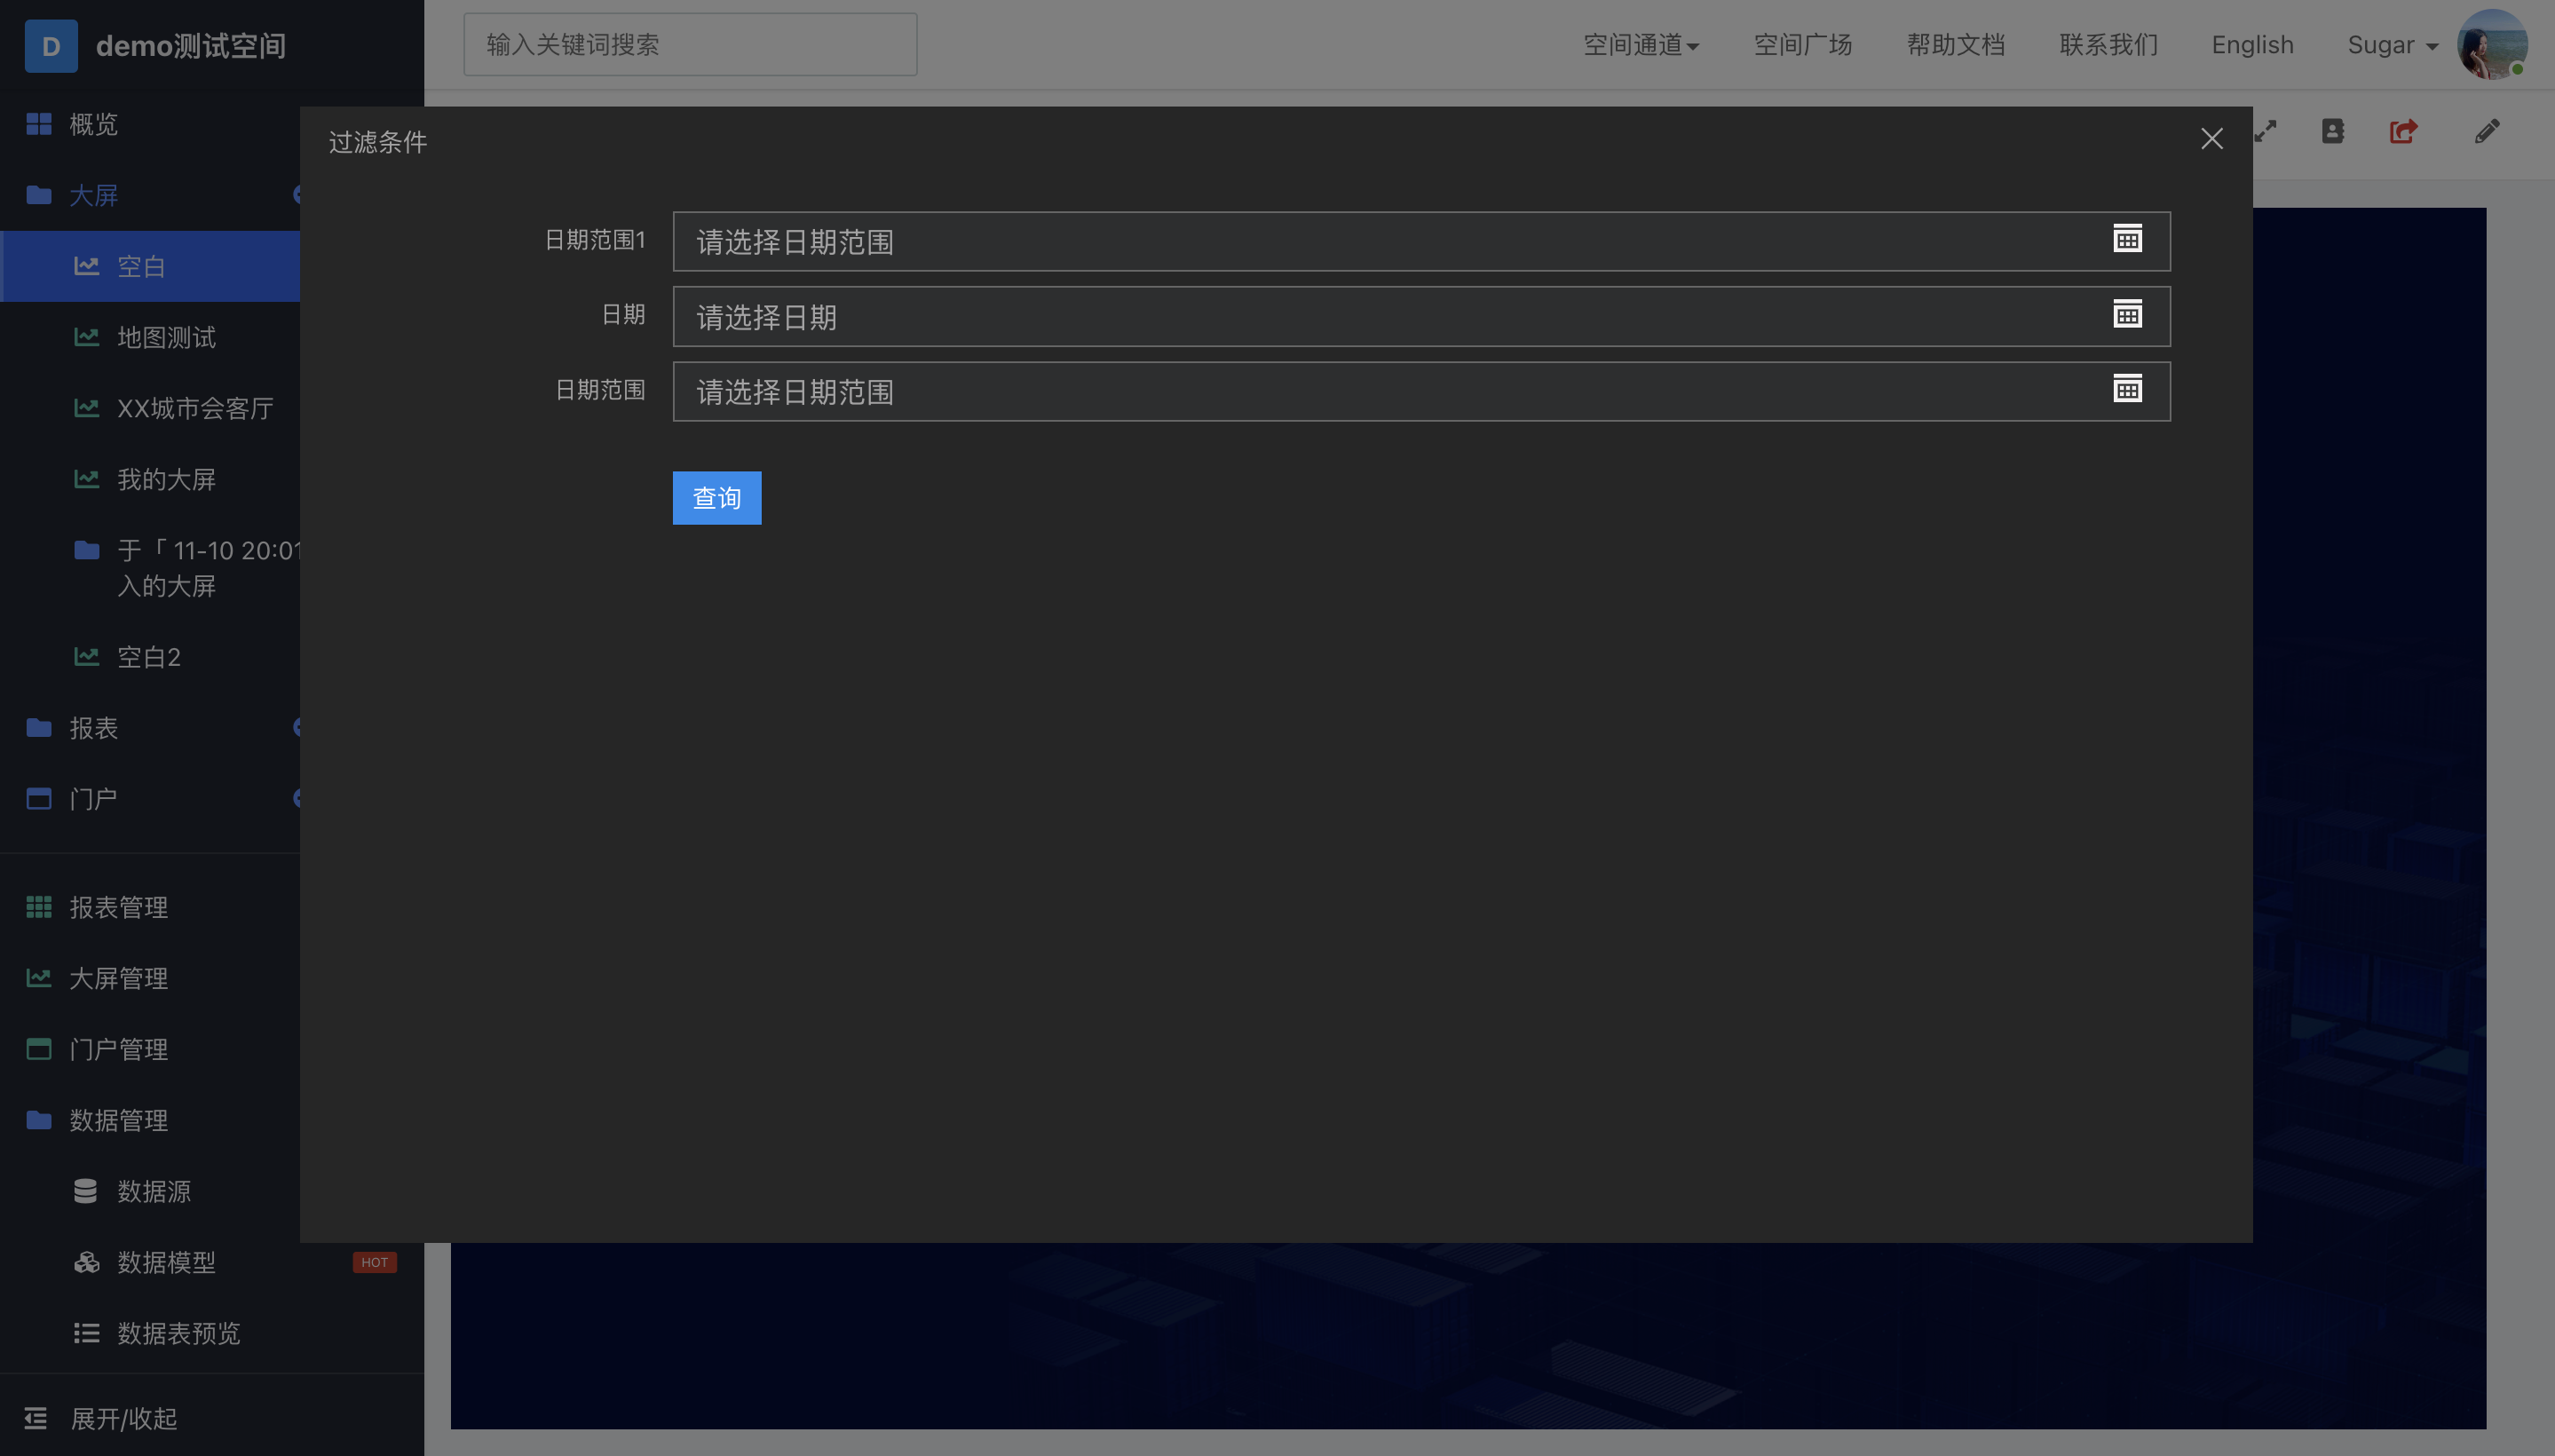Expand the 数据管理 section

tap(118, 1120)
